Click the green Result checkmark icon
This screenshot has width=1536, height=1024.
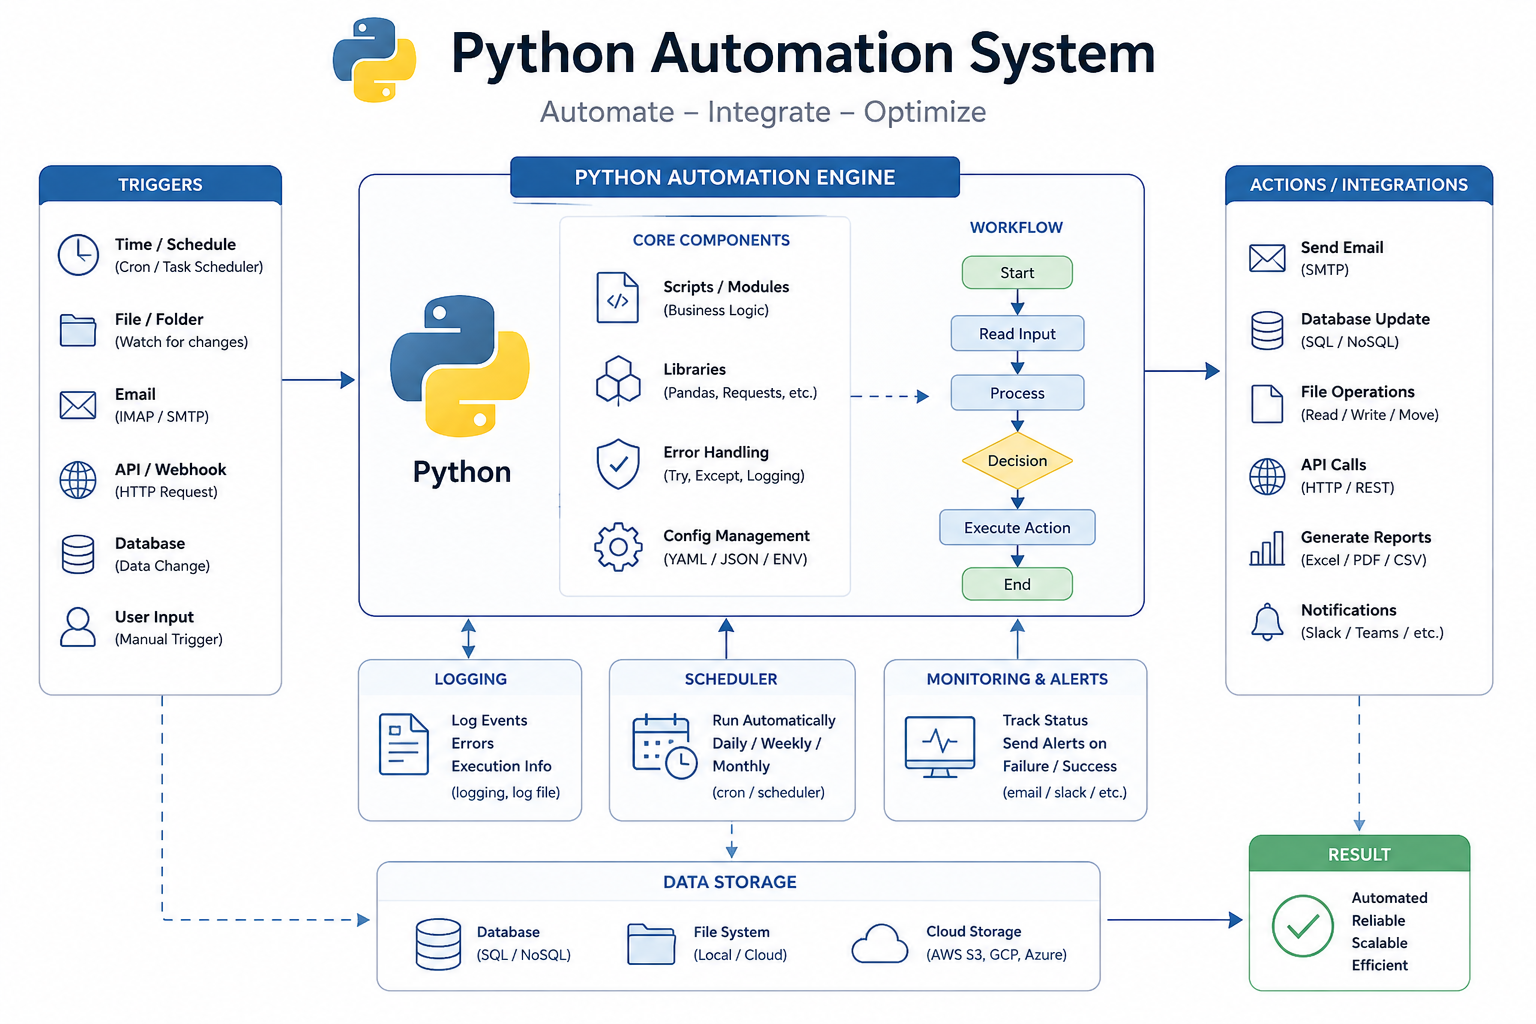pyautogui.click(x=1302, y=926)
